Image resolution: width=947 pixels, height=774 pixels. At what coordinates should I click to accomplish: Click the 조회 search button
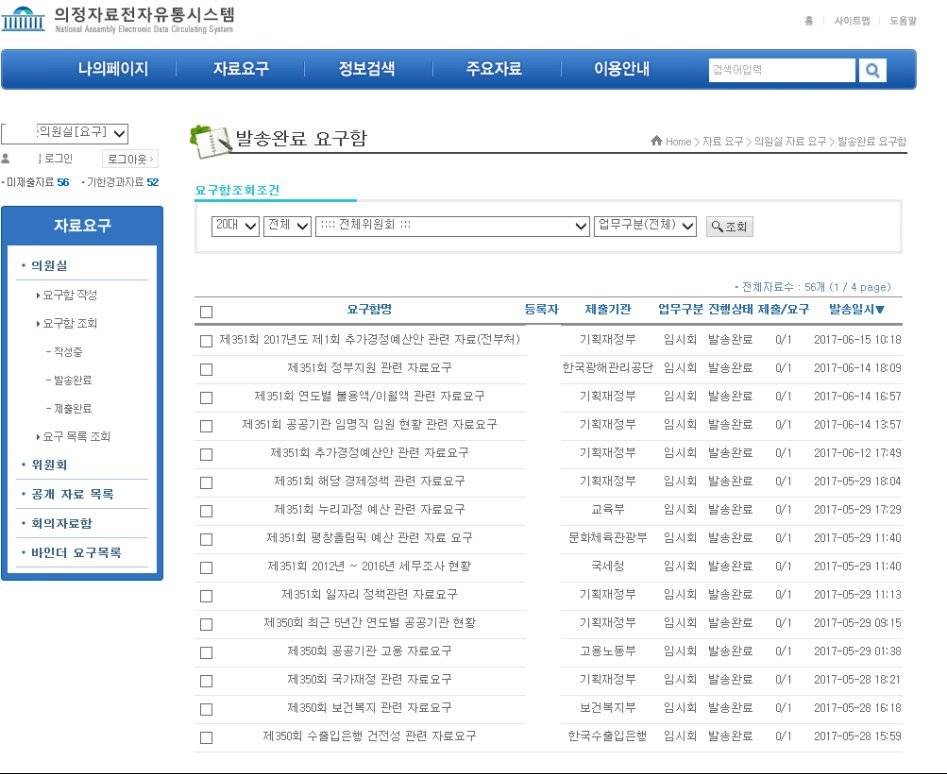tap(731, 226)
